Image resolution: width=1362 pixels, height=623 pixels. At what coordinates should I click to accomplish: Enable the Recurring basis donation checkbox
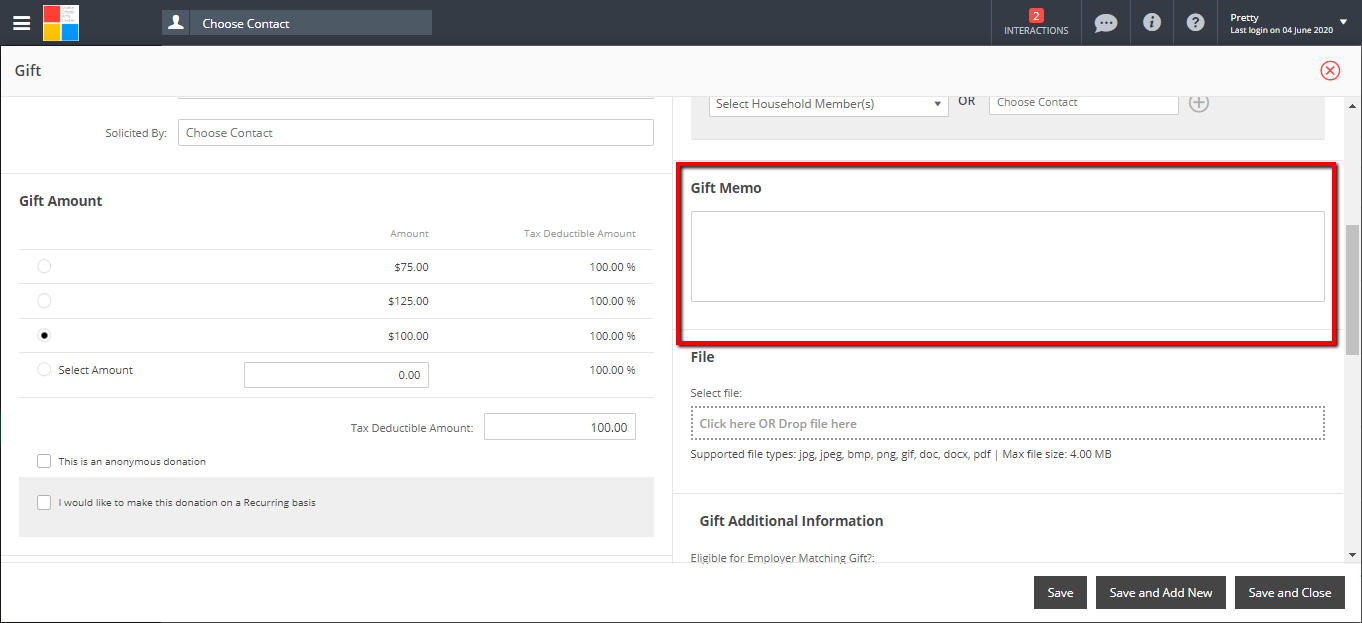coord(44,502)
